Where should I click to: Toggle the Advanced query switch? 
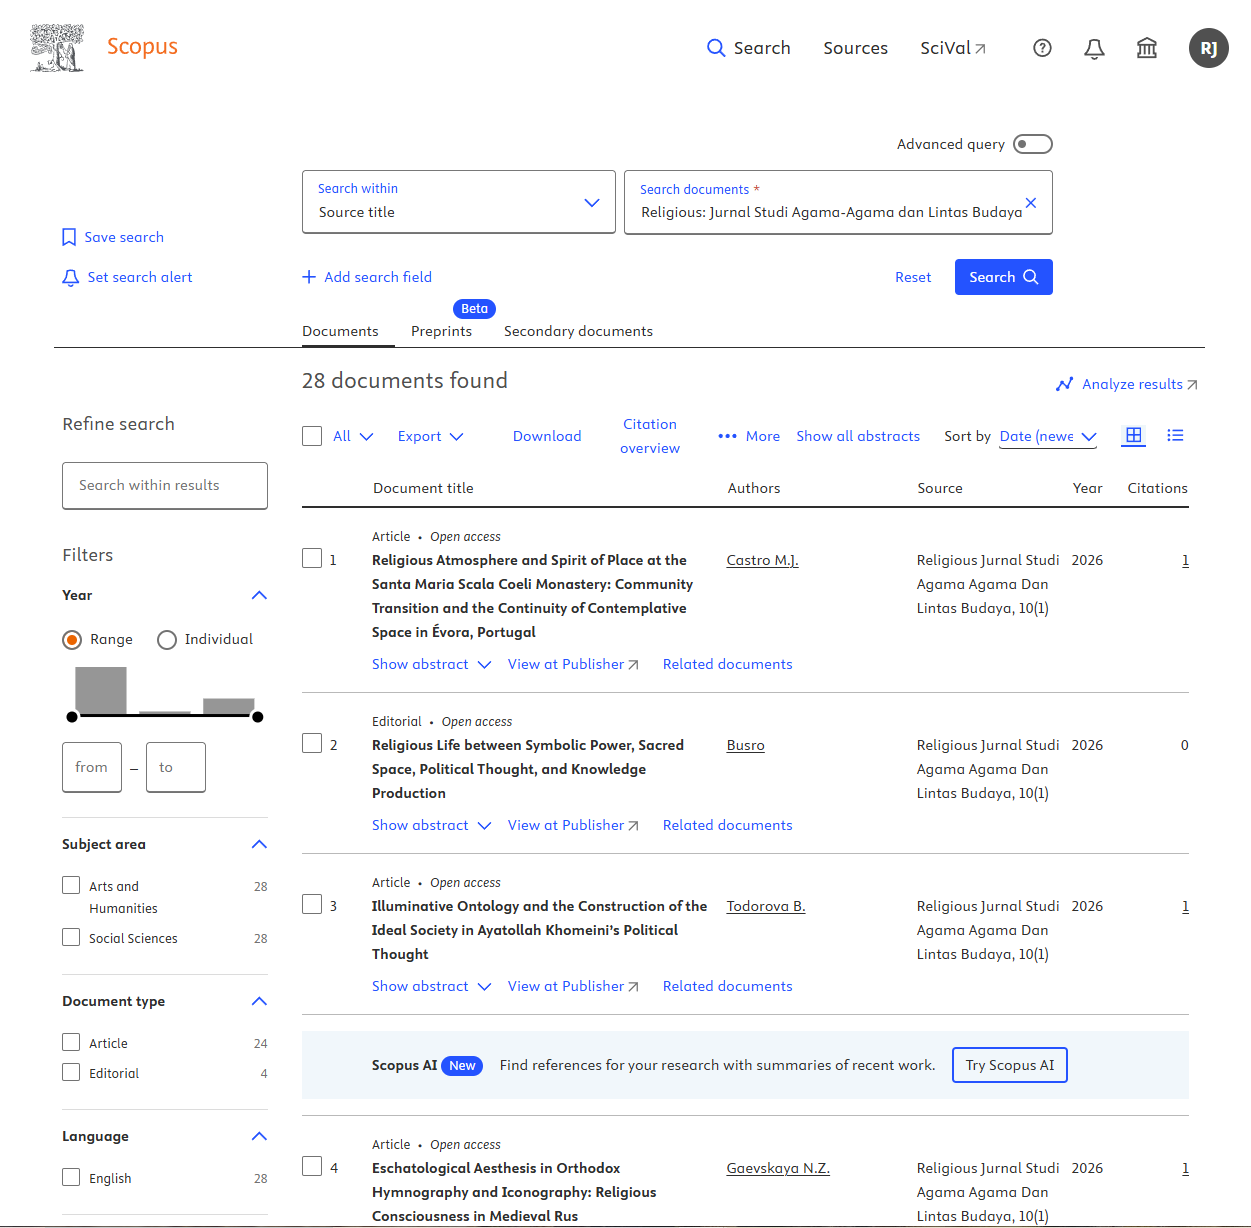click(x=1033, y=144)
